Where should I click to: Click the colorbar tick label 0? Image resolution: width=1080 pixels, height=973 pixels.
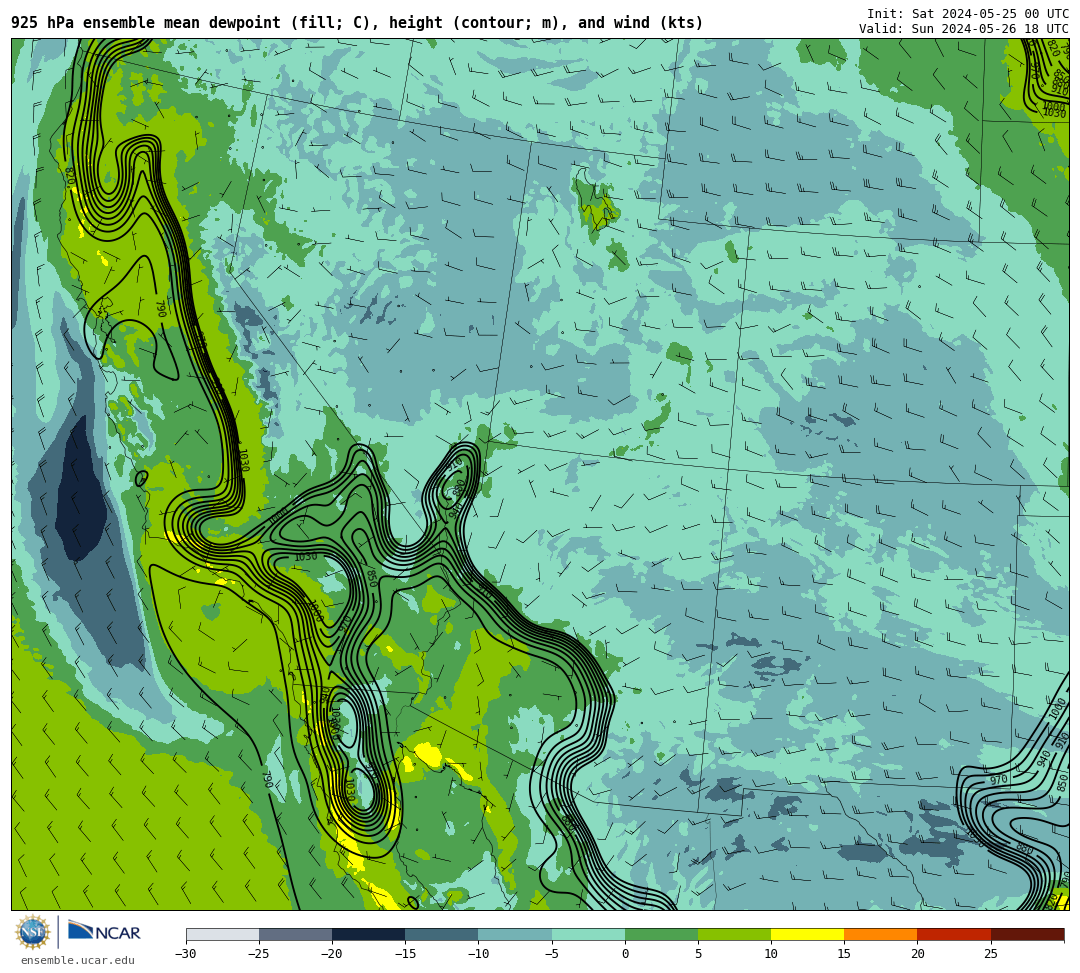tap(625, 954)
